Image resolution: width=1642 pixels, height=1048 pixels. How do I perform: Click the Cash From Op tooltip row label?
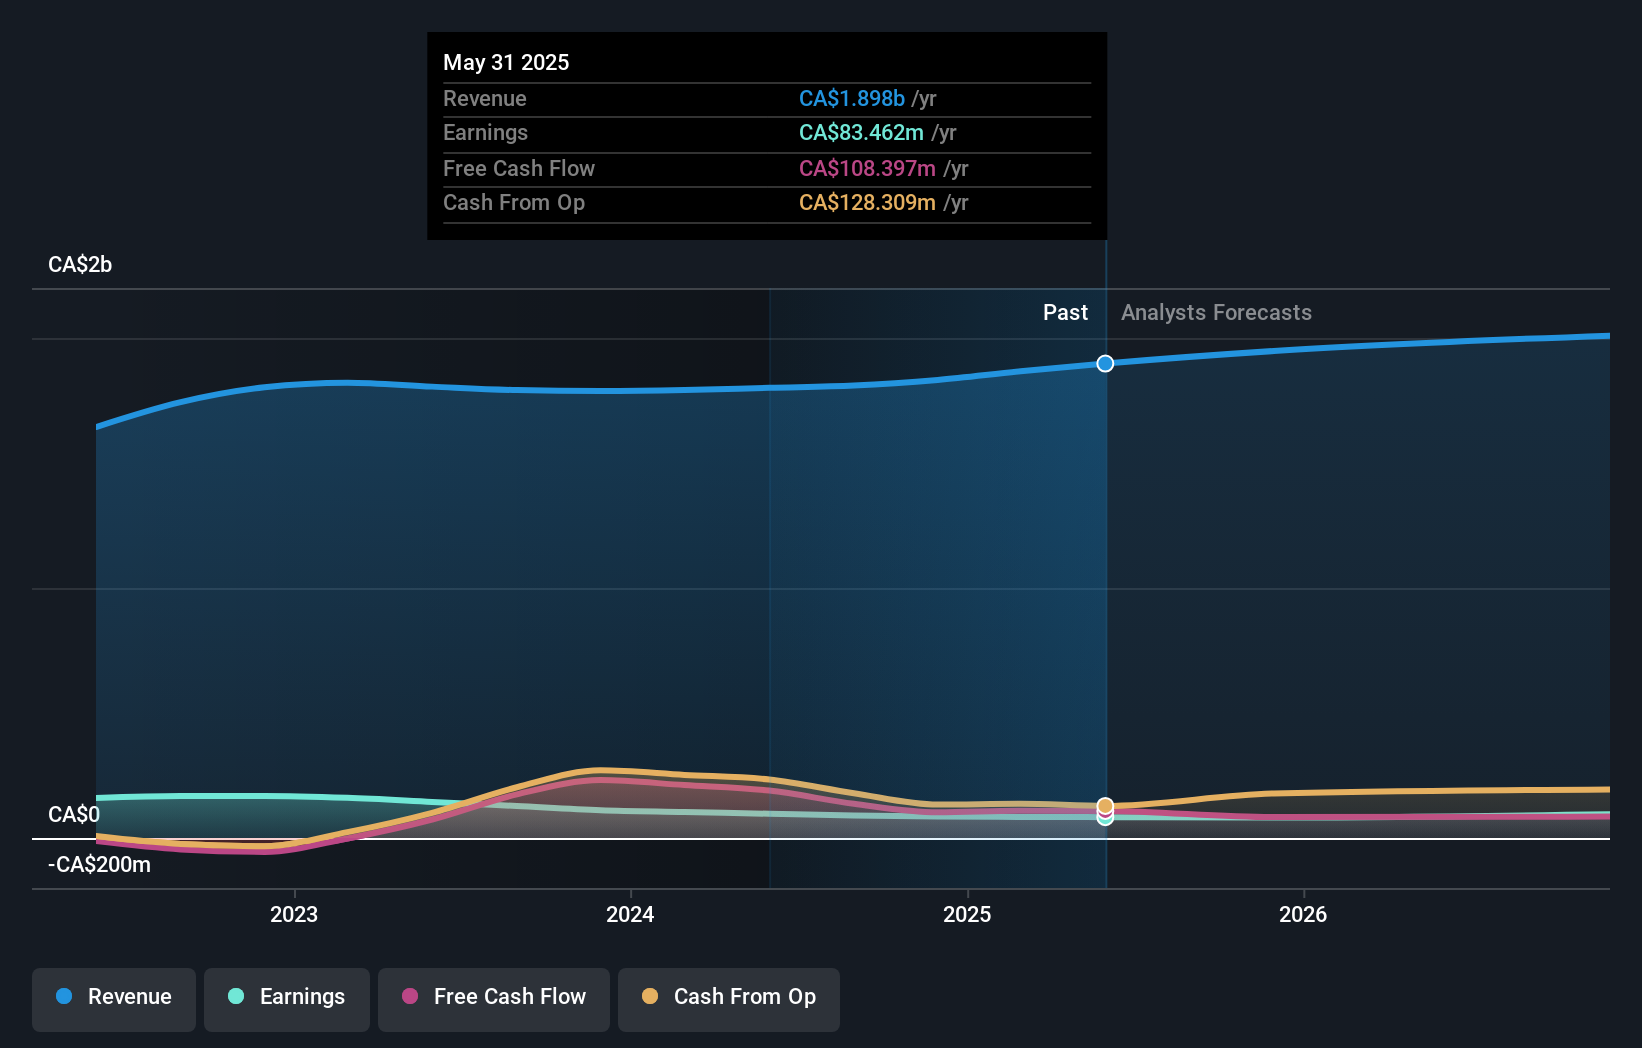(x=514, y=202)
